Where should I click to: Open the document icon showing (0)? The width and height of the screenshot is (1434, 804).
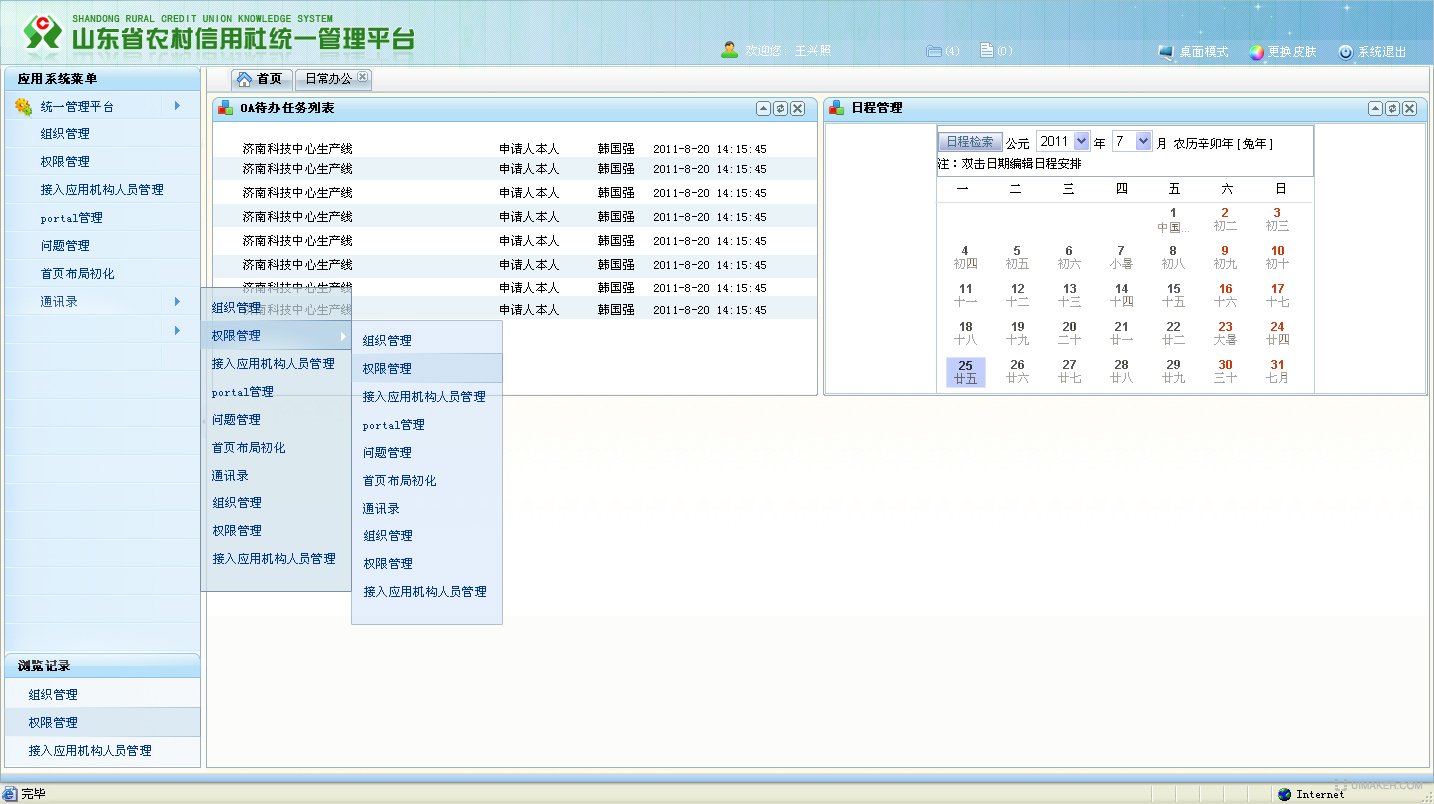point(986,50)
